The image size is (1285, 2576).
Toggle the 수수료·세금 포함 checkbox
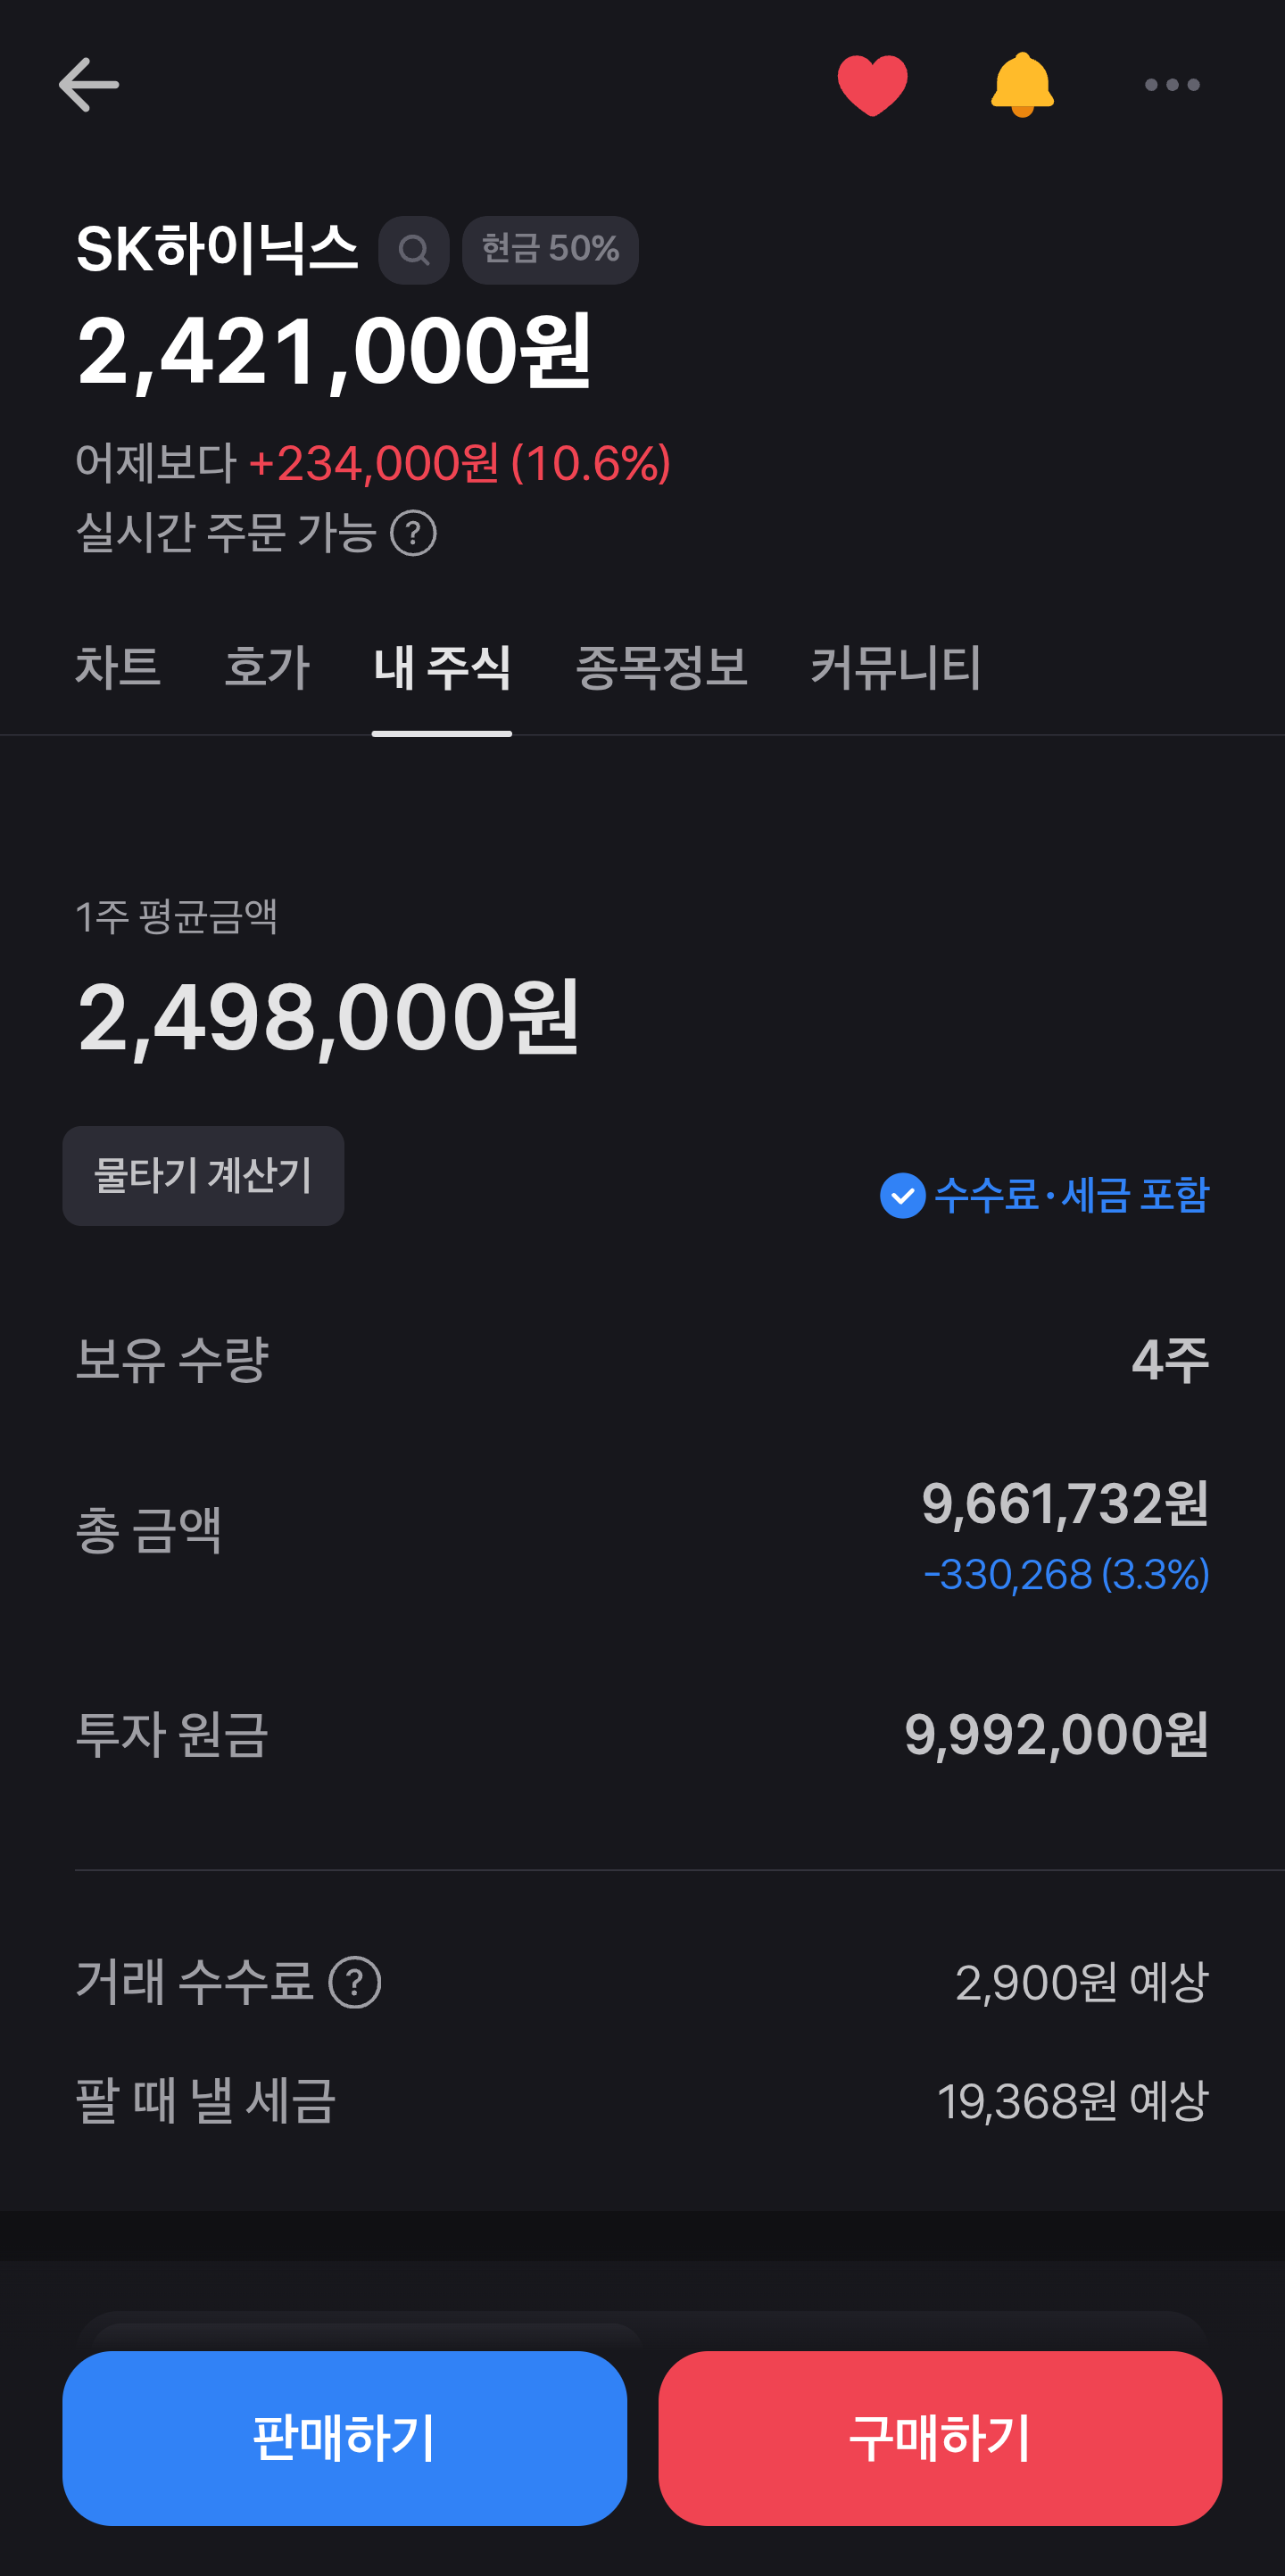point(1044,1196)
